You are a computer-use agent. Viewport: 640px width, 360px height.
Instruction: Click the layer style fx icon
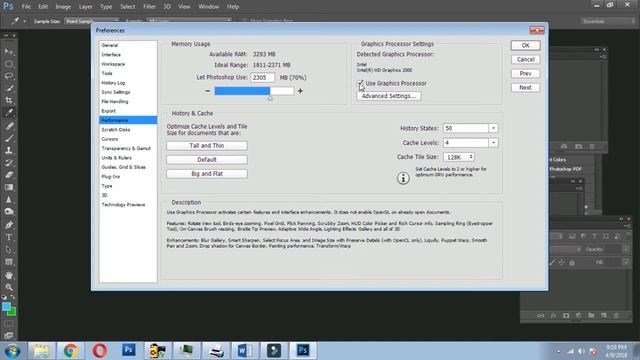point(553,316)
